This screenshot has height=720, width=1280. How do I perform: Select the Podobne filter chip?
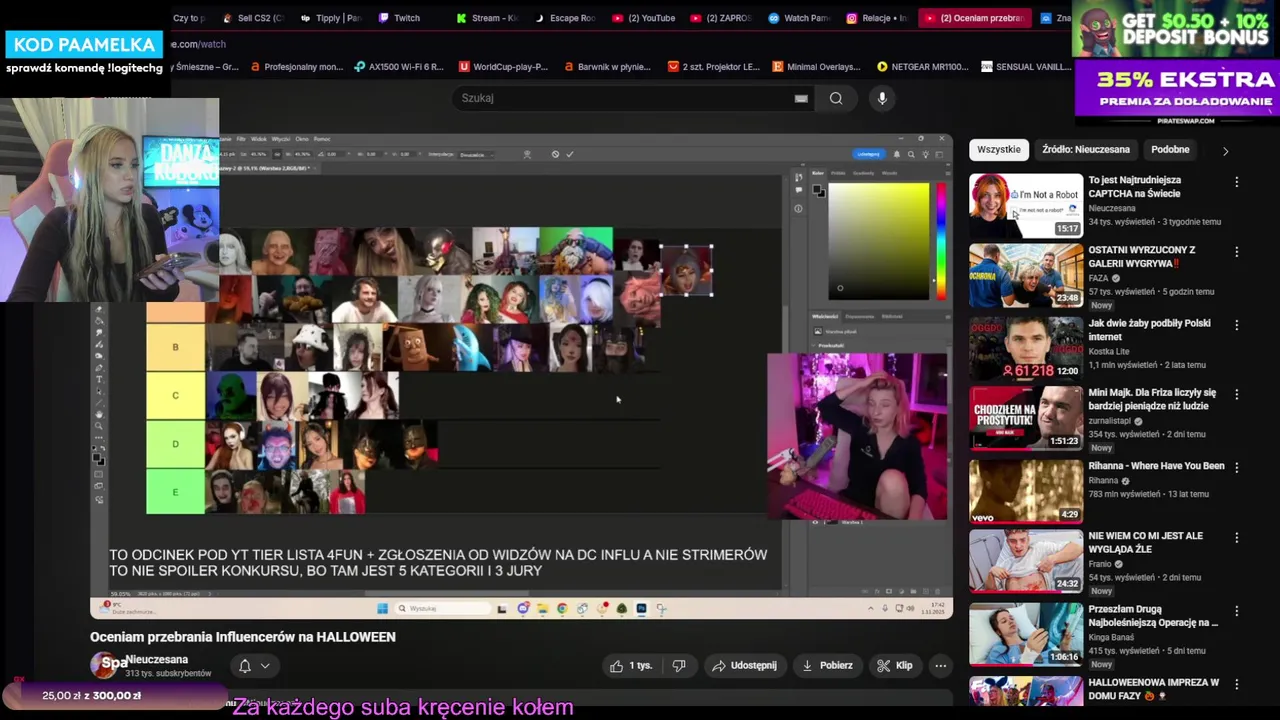point(1170,150)
